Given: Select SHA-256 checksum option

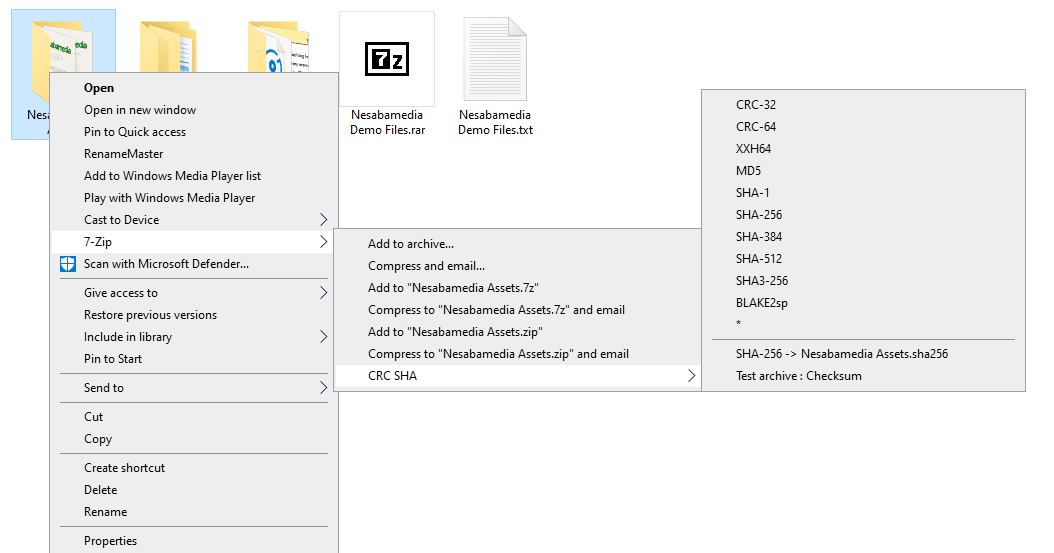Looking at the screenshot, I should 759,215.
